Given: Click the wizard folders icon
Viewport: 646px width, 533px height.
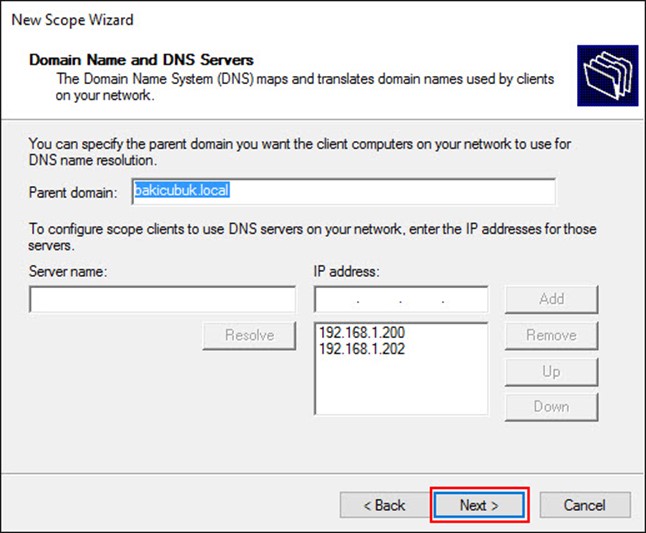Looking at the screenshot, I should tap(608, 76).
